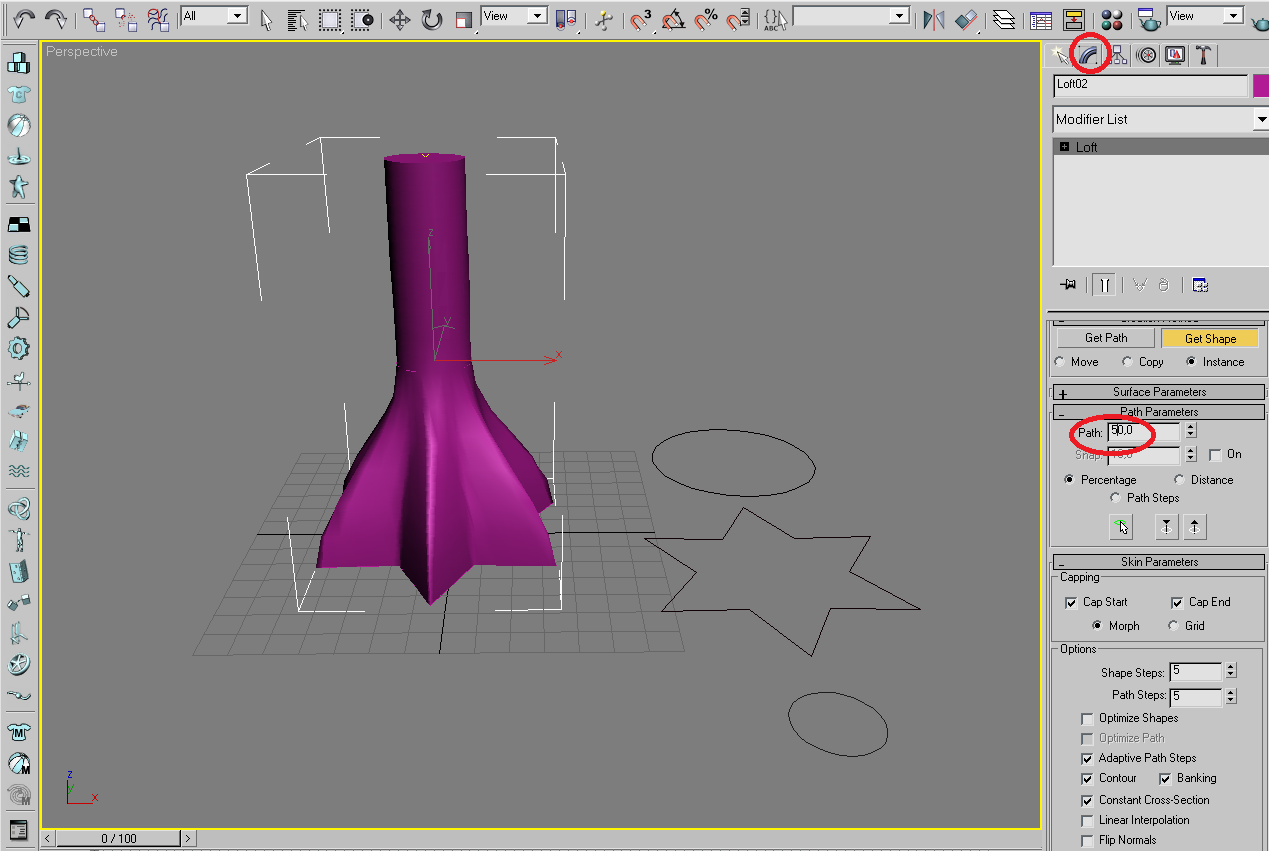Click the Pick Shape arrow button
Screen dimensions: 1269x851
[1121, 526]
